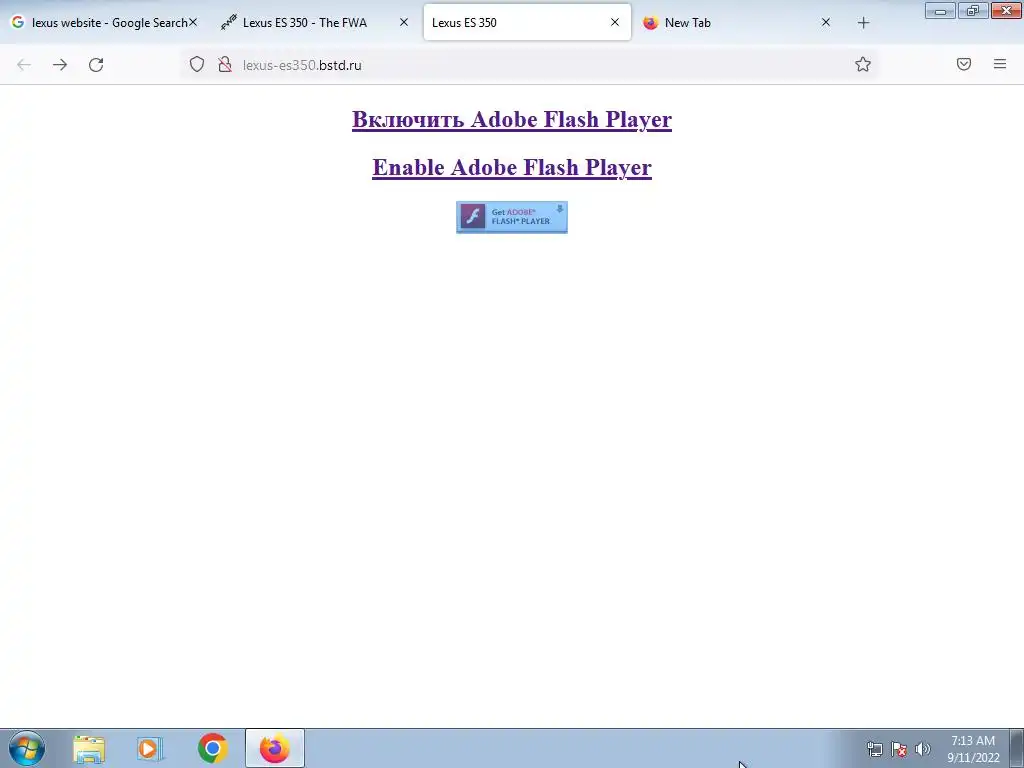The width and height of the screenshot is (1024, 768).
Task: Click the Firefox taskbar button
Action: click(x=275, y=748)
